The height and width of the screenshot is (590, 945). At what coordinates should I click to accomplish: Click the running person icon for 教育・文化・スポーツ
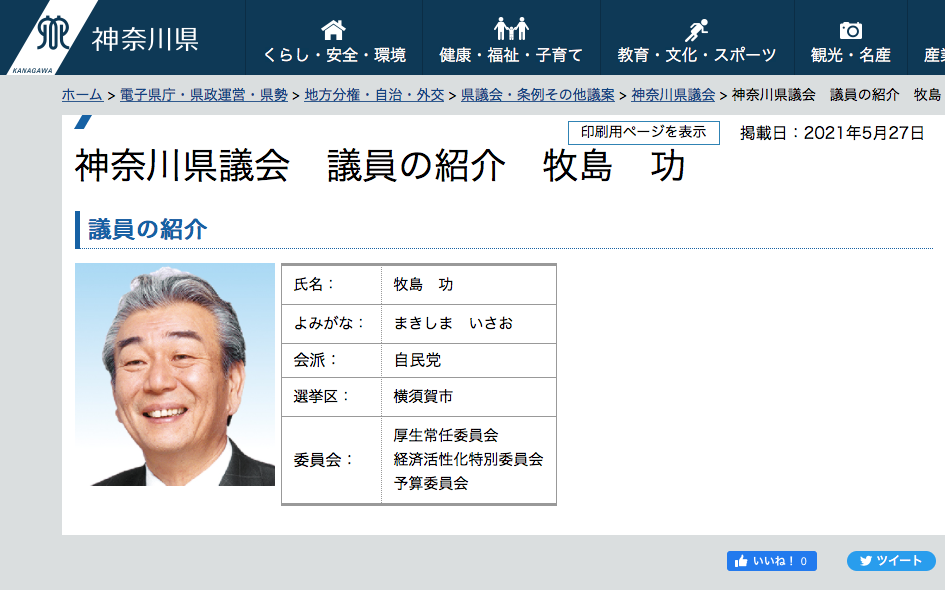(696, 29)
